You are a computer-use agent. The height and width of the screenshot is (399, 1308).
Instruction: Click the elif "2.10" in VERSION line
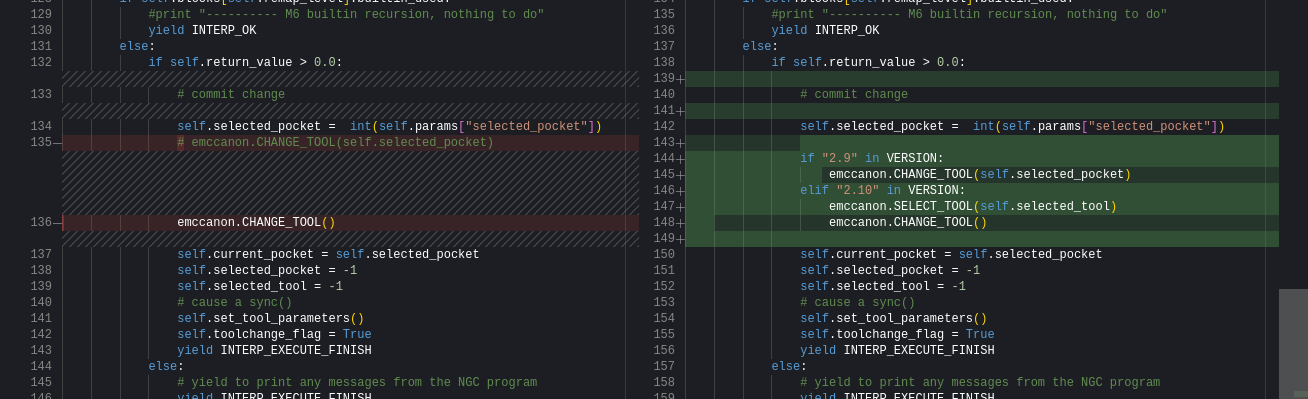(883, 191)
